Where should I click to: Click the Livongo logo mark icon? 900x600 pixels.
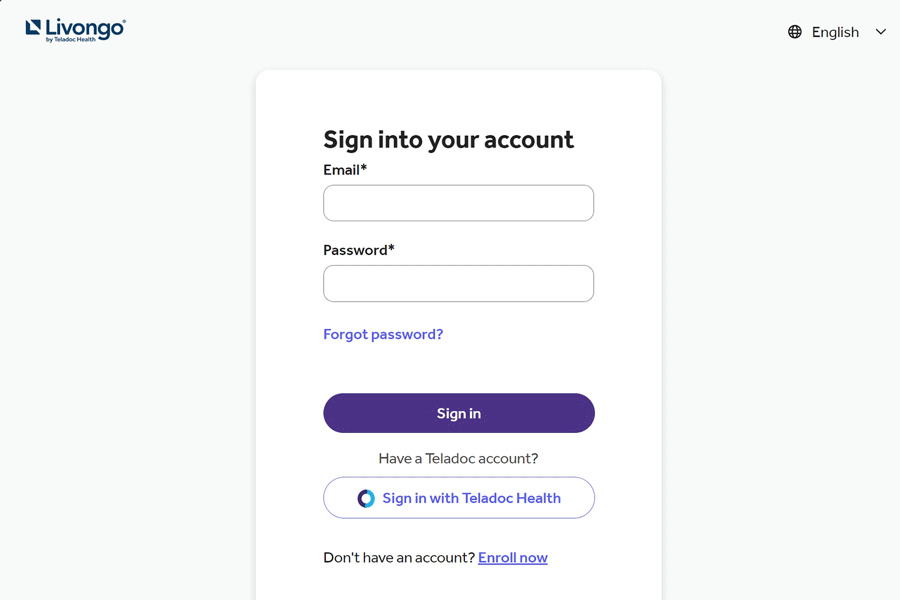point(33,28)
